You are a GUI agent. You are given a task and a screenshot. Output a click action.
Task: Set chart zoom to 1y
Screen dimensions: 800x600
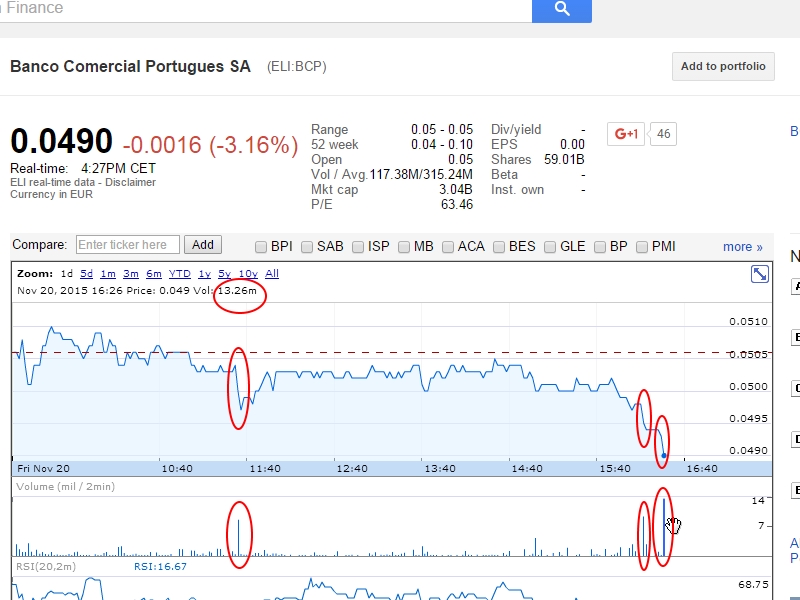(204, 274)
